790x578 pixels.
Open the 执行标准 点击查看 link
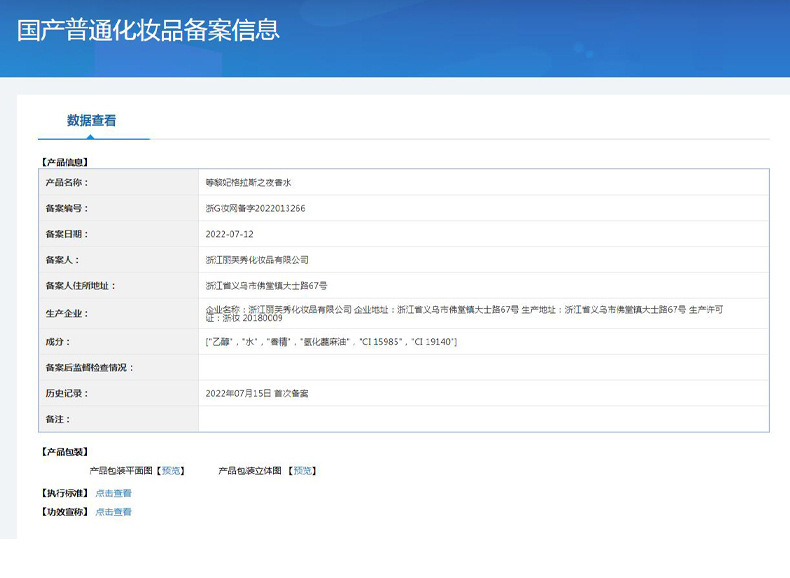click(x=113, y=493)
